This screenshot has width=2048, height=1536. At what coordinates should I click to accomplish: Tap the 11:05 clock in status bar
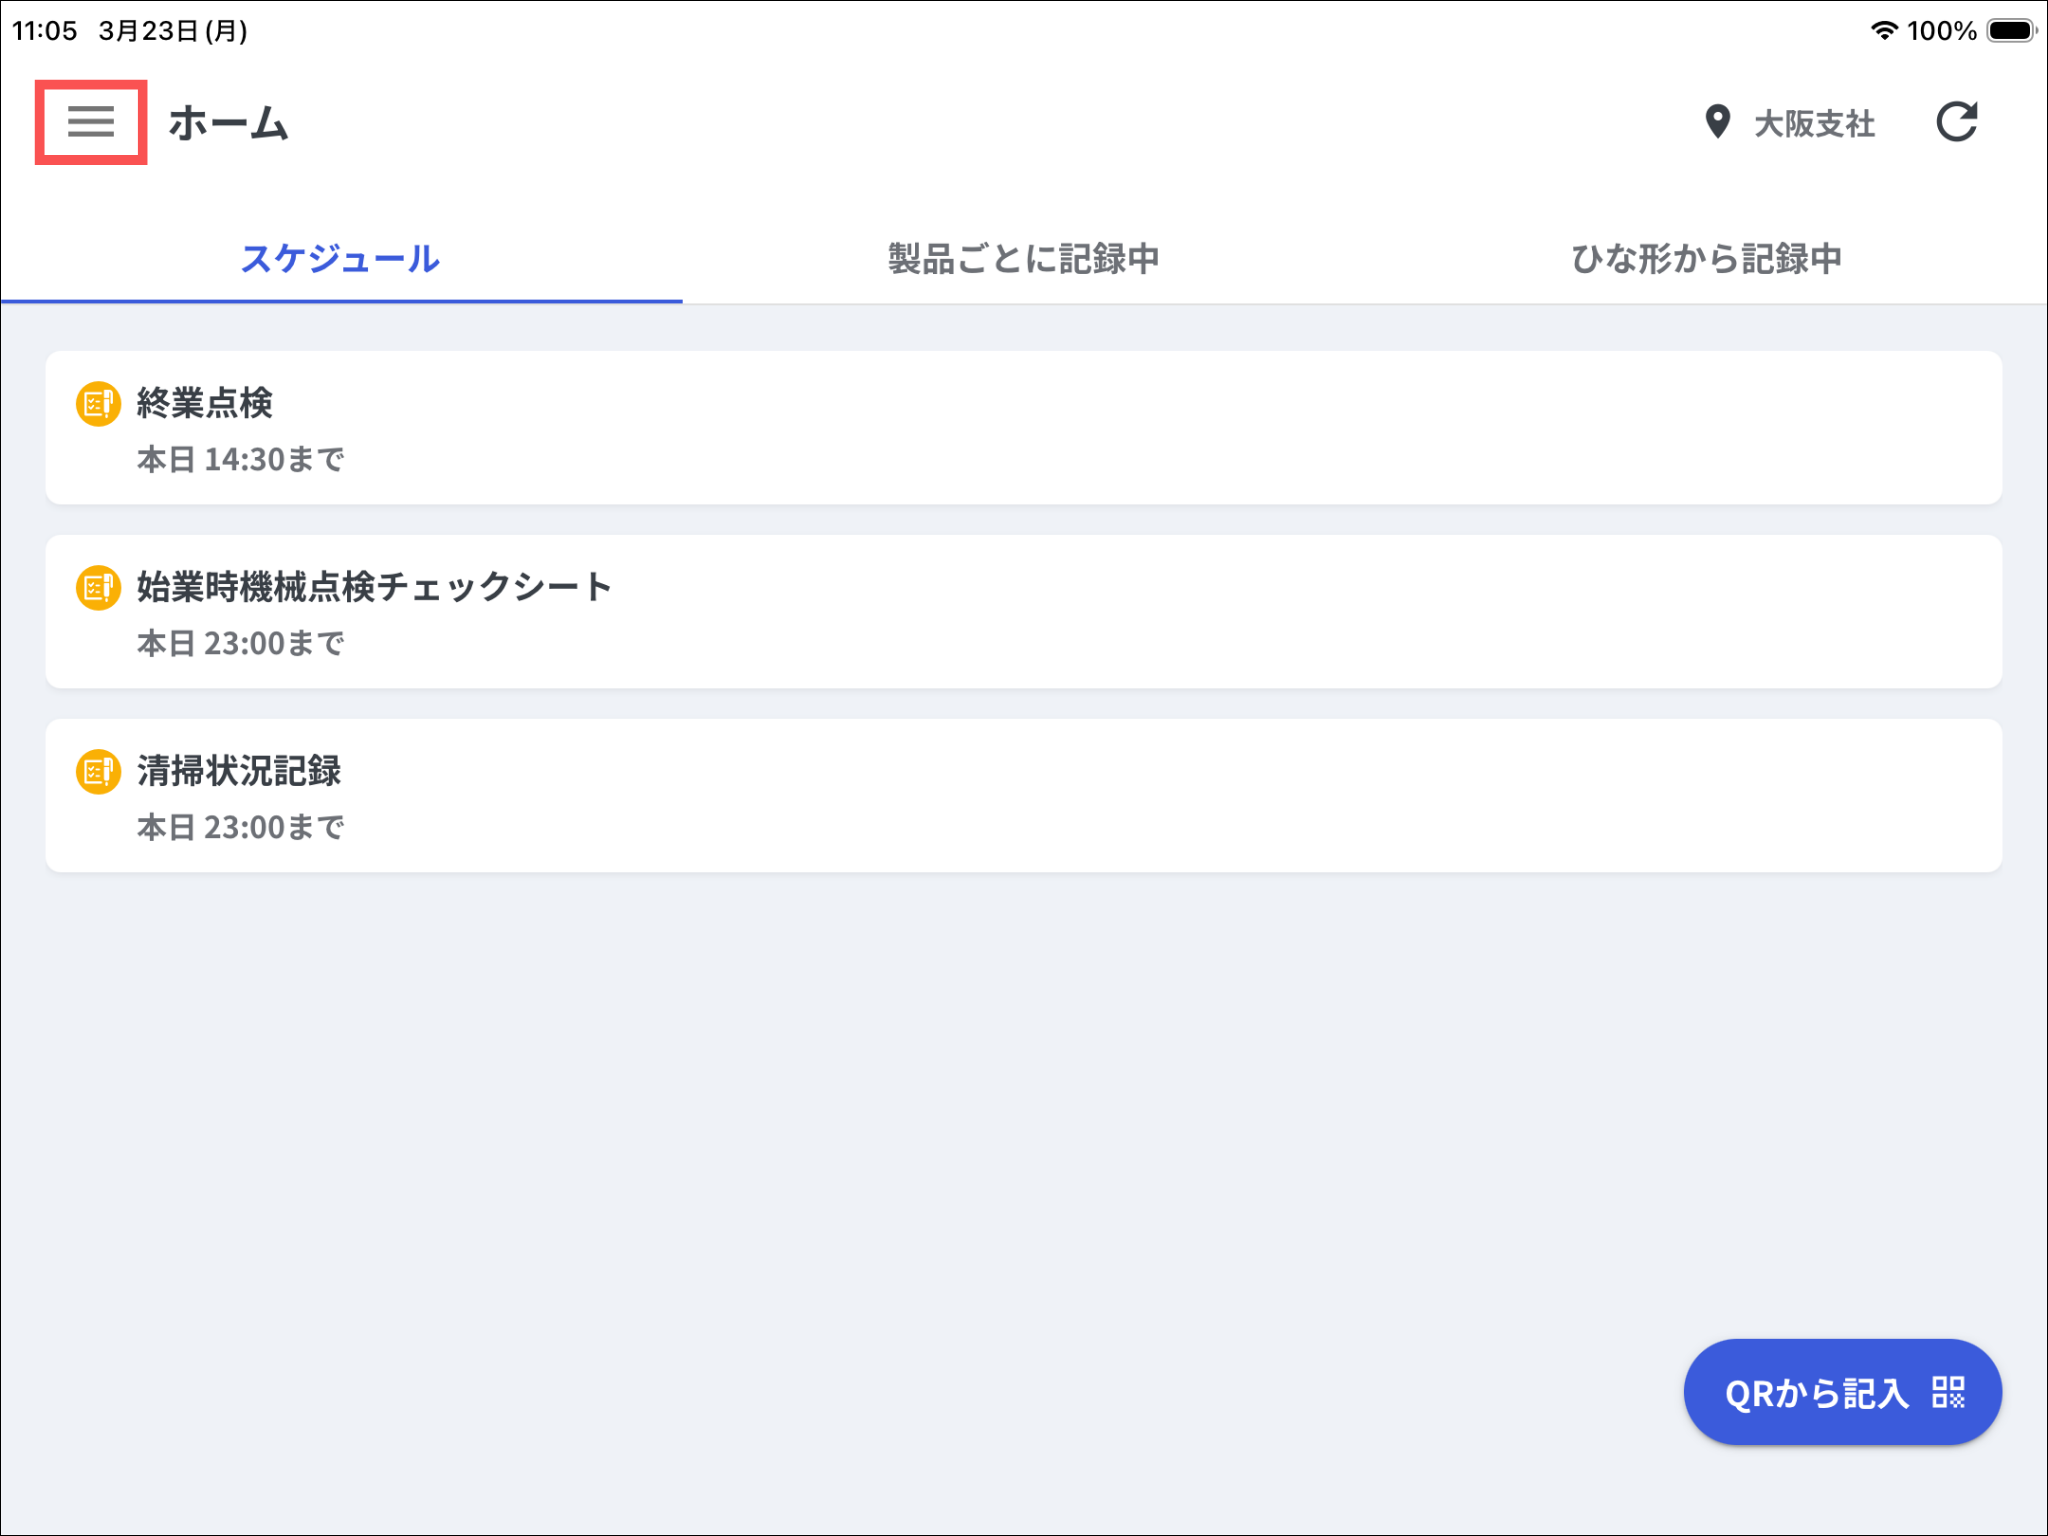pyautogui.click(x=45, y=31)
